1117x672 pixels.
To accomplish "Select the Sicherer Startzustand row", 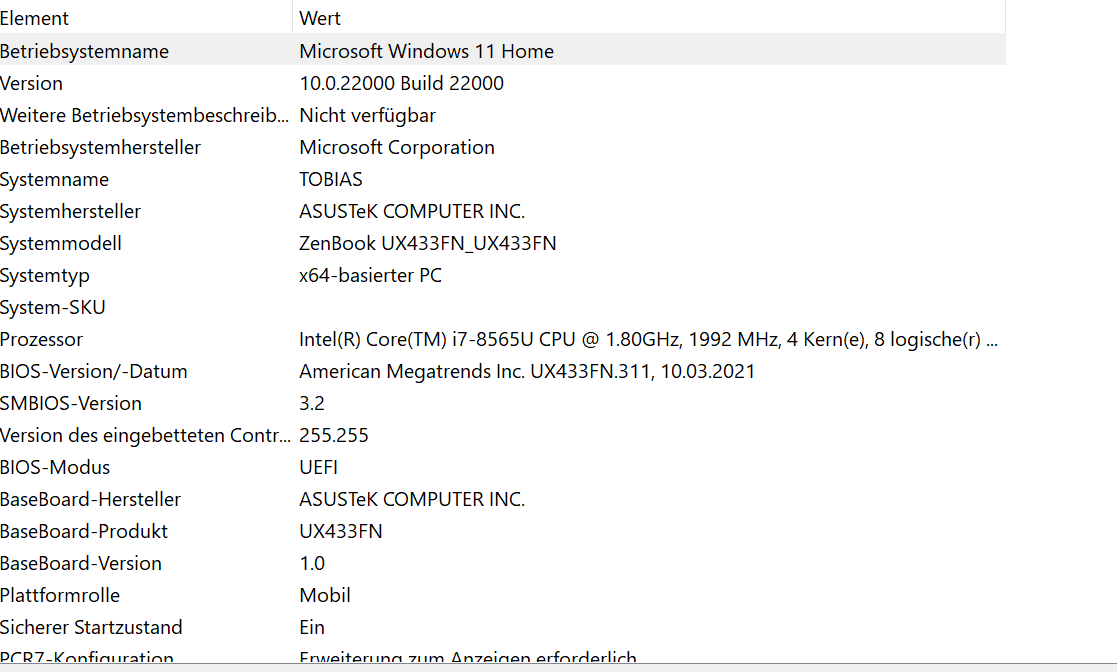I will click(502, 628).
